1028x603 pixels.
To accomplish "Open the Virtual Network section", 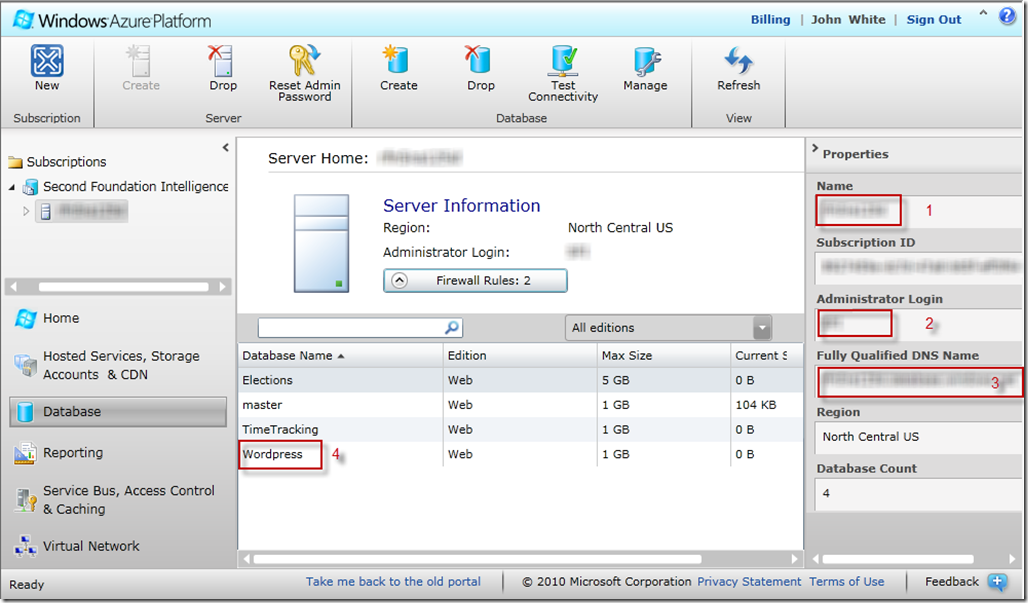I will point(77,546).
